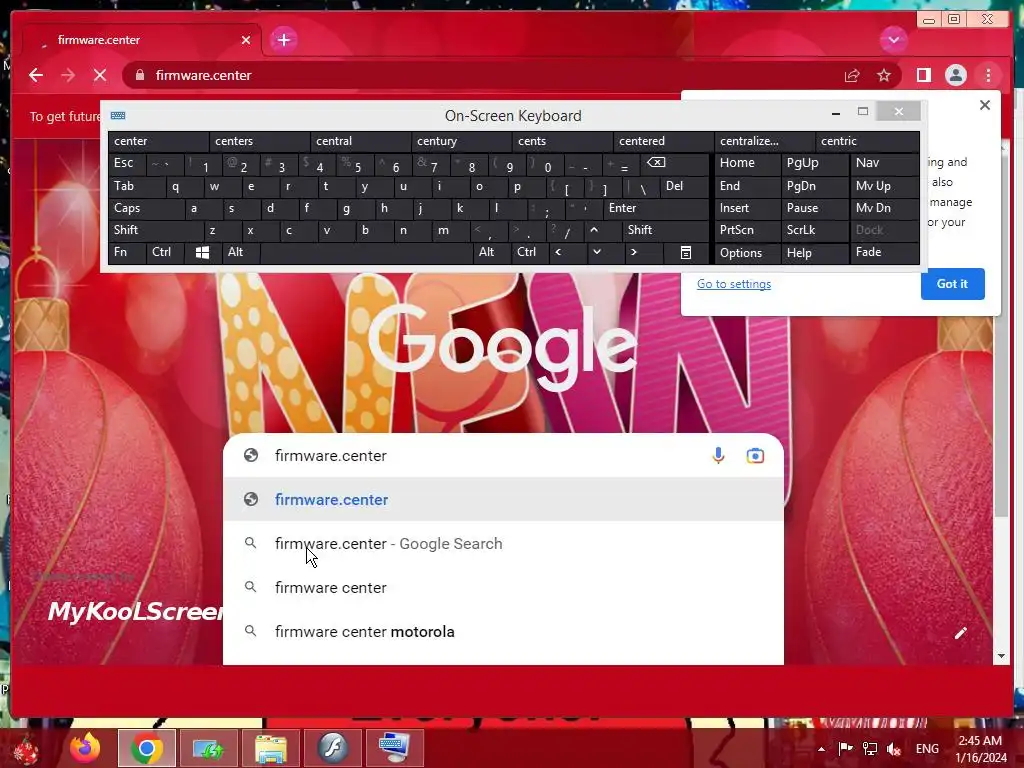1024x768 pixels.
Task: Click the Enter key on keyboard
Action: (x=656, y=208)
